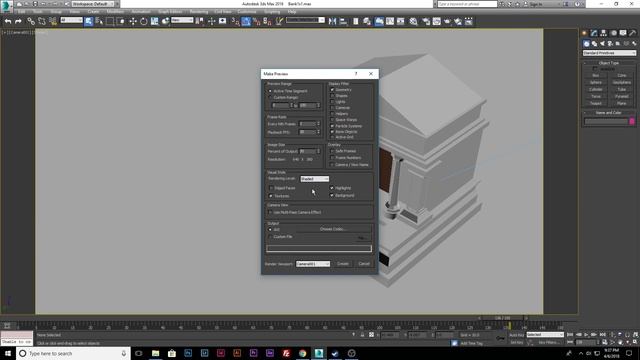Select the Shapes category icon
This screenshot has height=360, width=640.
(x=594, y=44)
